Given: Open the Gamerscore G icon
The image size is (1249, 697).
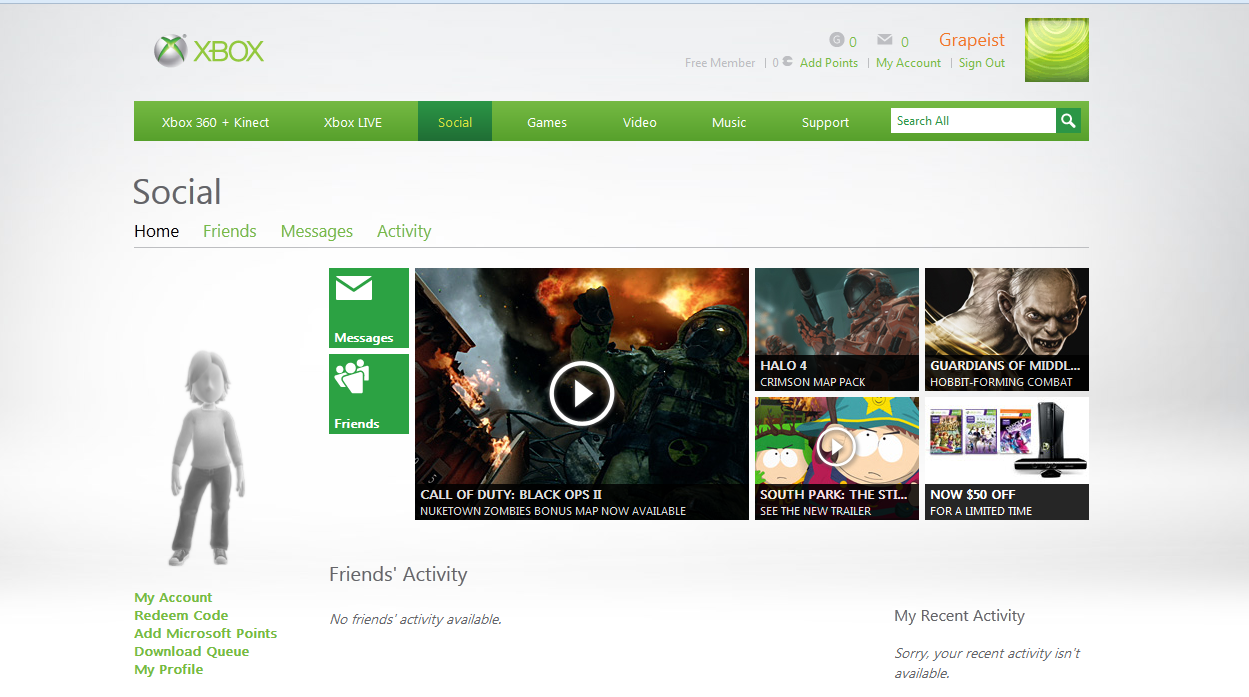Looking at the screenshot, I should point(837,40).
